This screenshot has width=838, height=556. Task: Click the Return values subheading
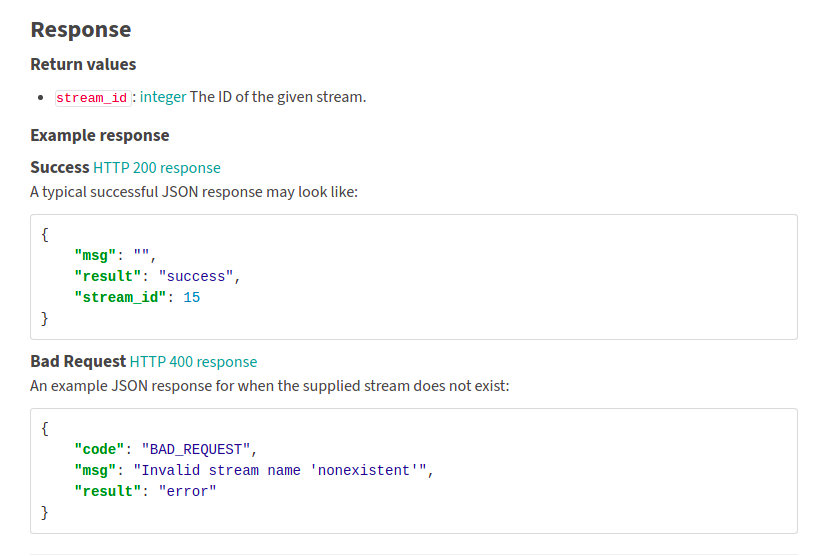click(x=83, y=65)
